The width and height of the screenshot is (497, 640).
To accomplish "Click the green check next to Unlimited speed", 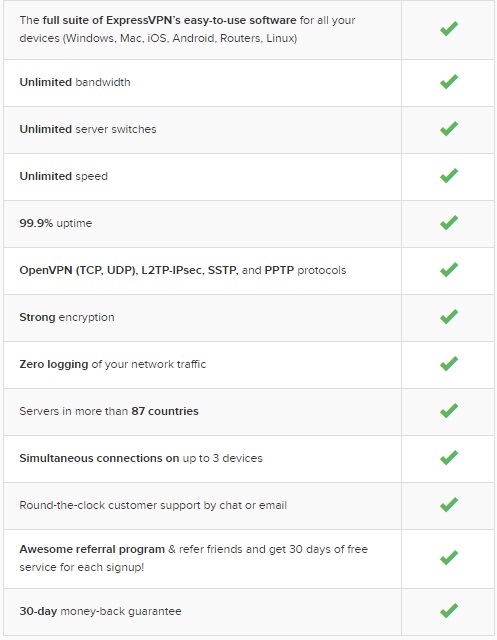I will [x=449, y=176].
